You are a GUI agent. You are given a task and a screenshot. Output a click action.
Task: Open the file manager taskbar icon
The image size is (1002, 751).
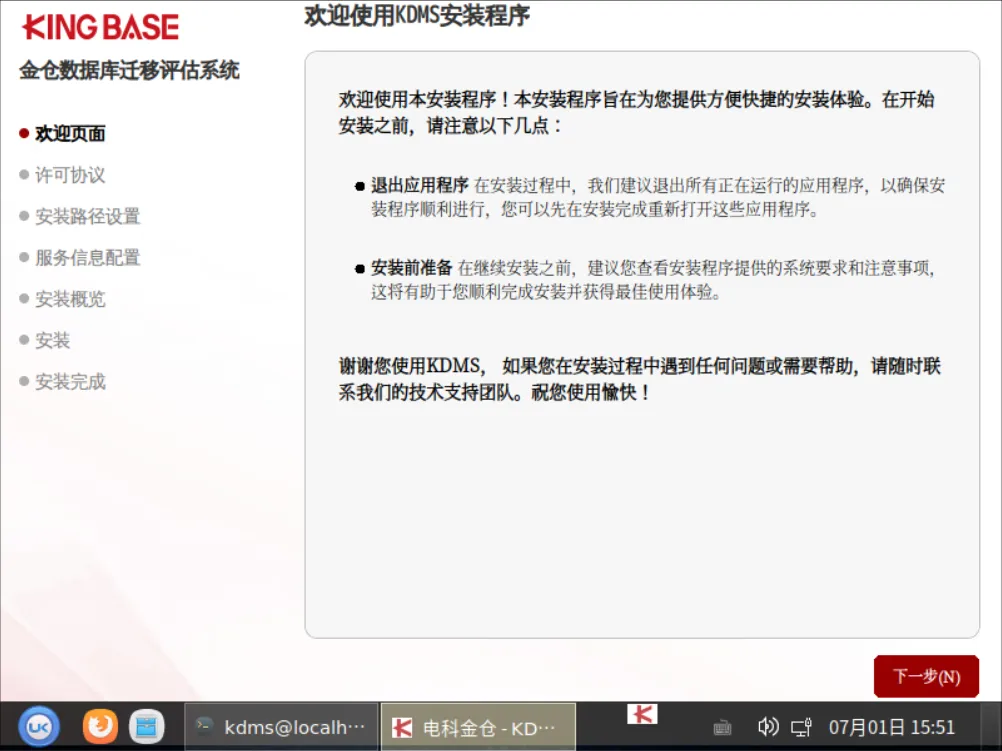(x=146, y=727)
